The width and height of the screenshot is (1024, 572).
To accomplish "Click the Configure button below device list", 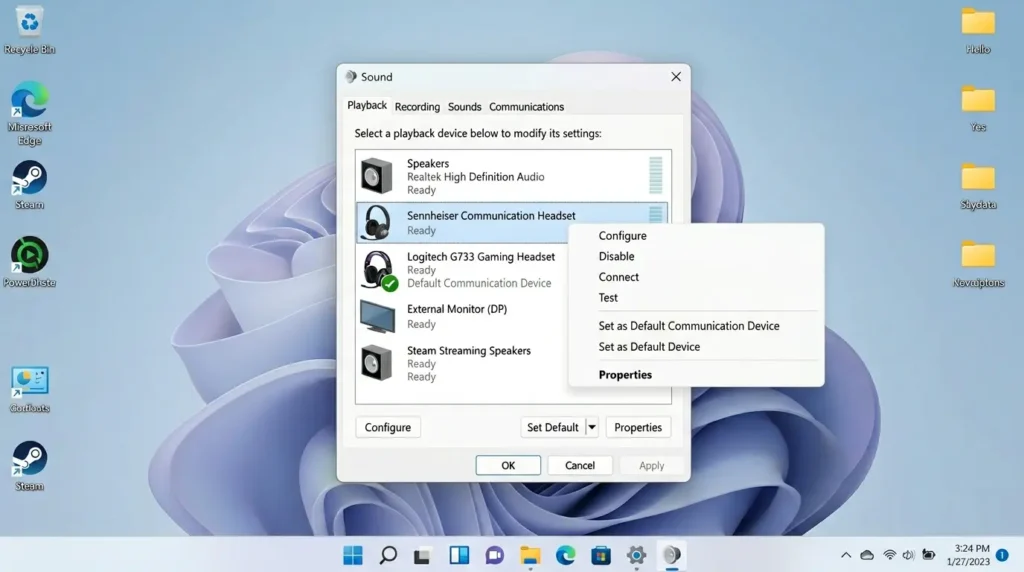I will click(x=388, y=427).
